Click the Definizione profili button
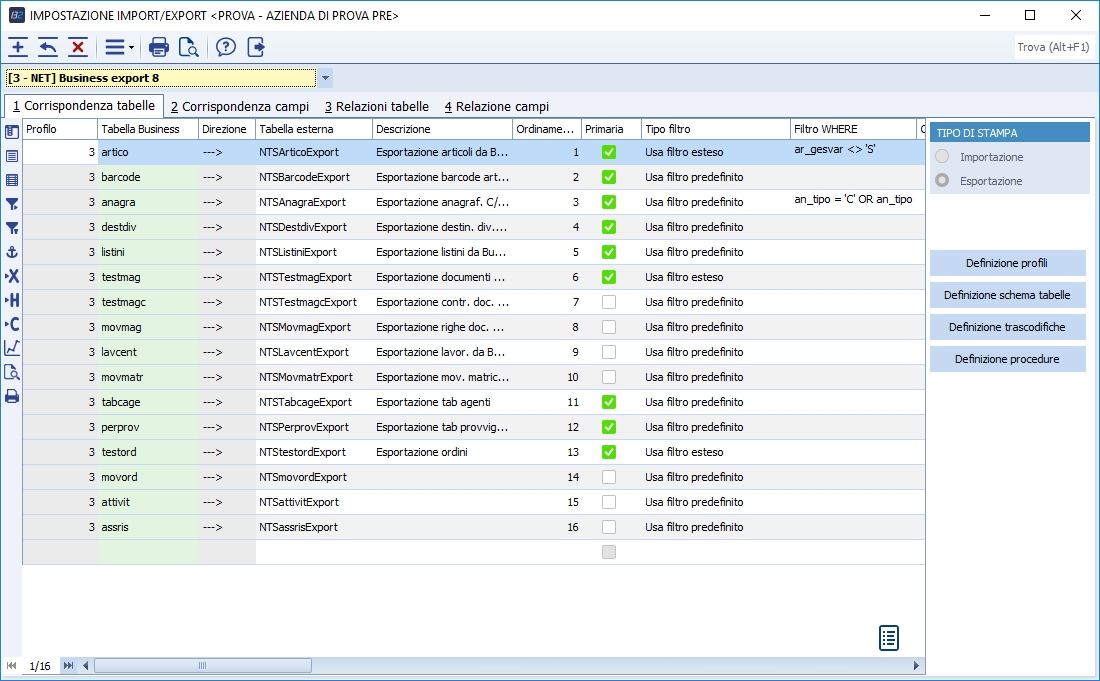The width and height of the screenshot is (1100, 681). 1007,263
